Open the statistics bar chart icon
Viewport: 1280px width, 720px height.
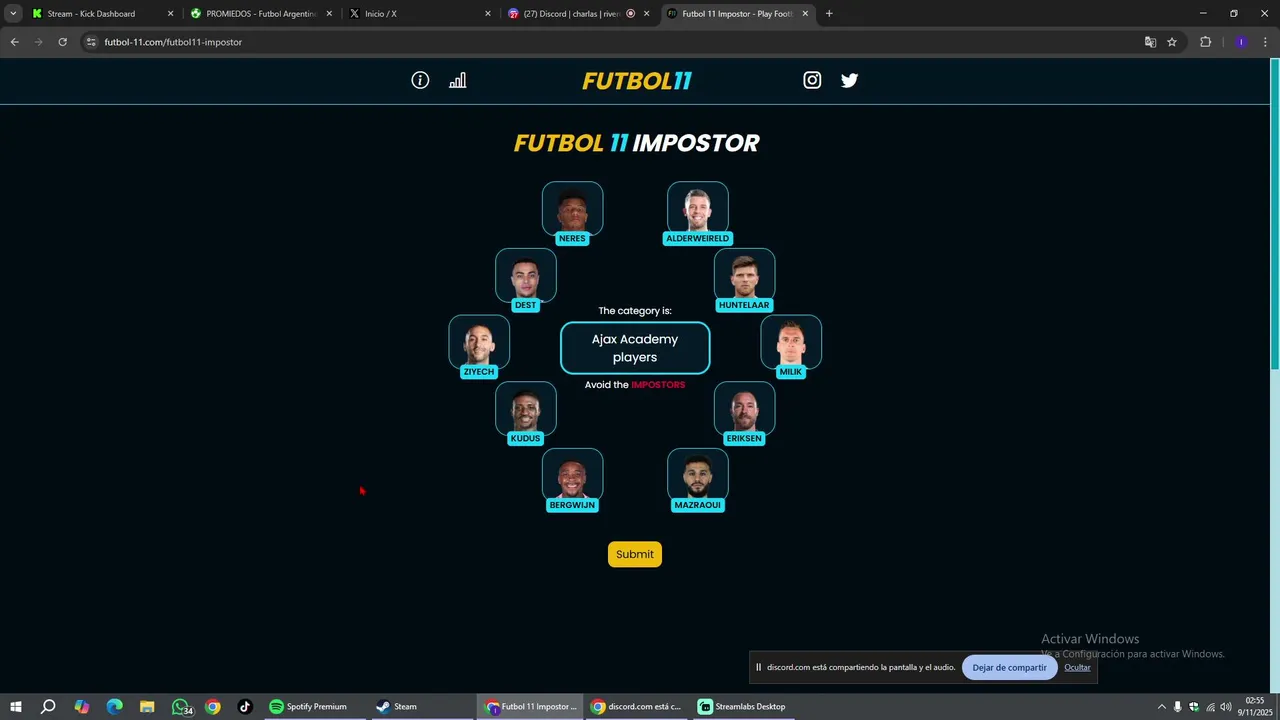(x=457, y=81)
